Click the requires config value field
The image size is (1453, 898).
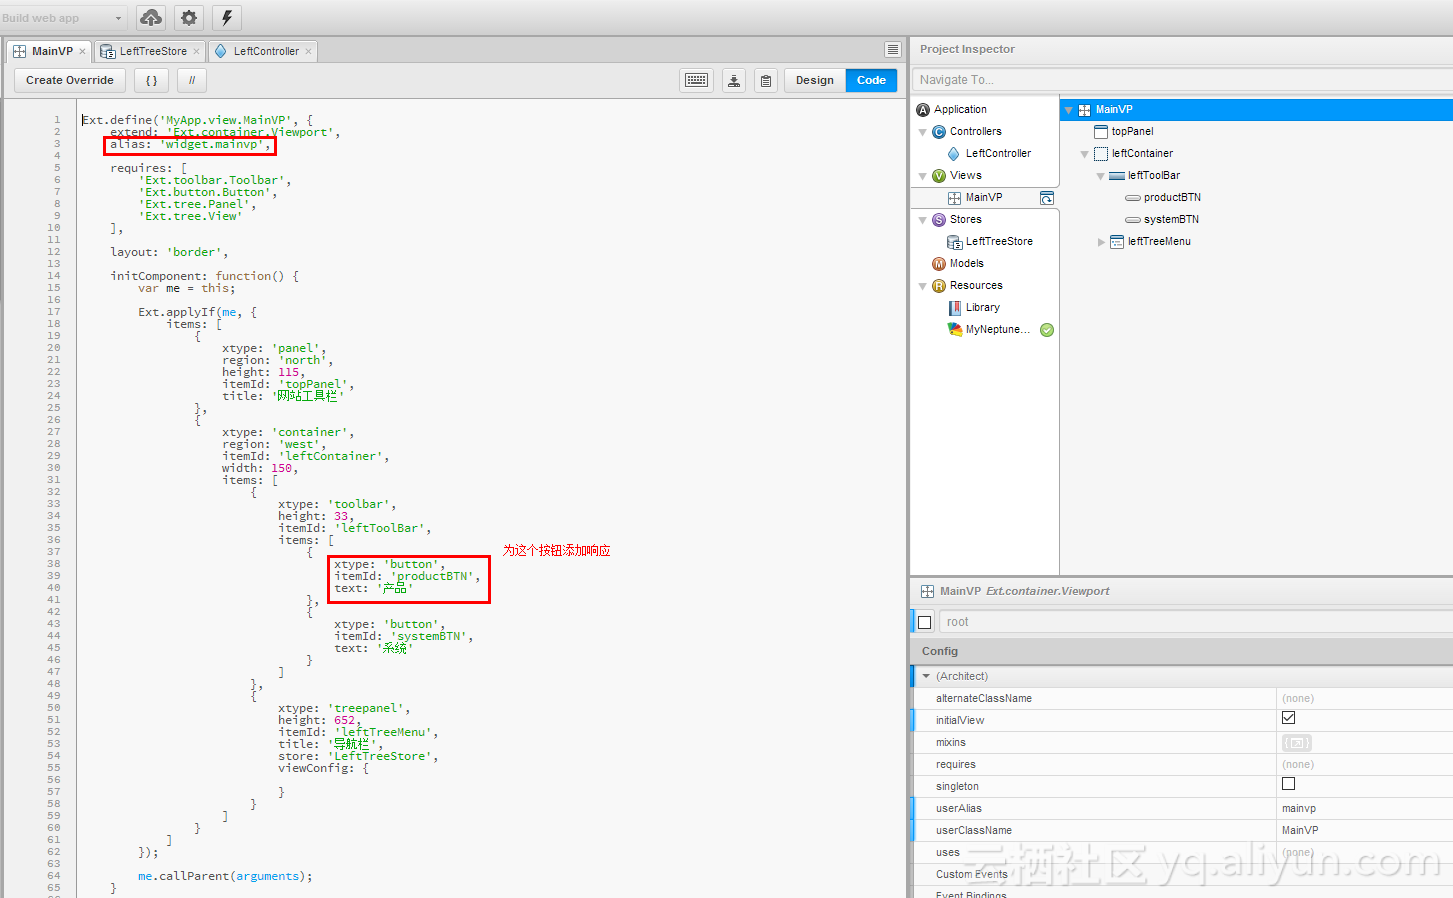1365,764
